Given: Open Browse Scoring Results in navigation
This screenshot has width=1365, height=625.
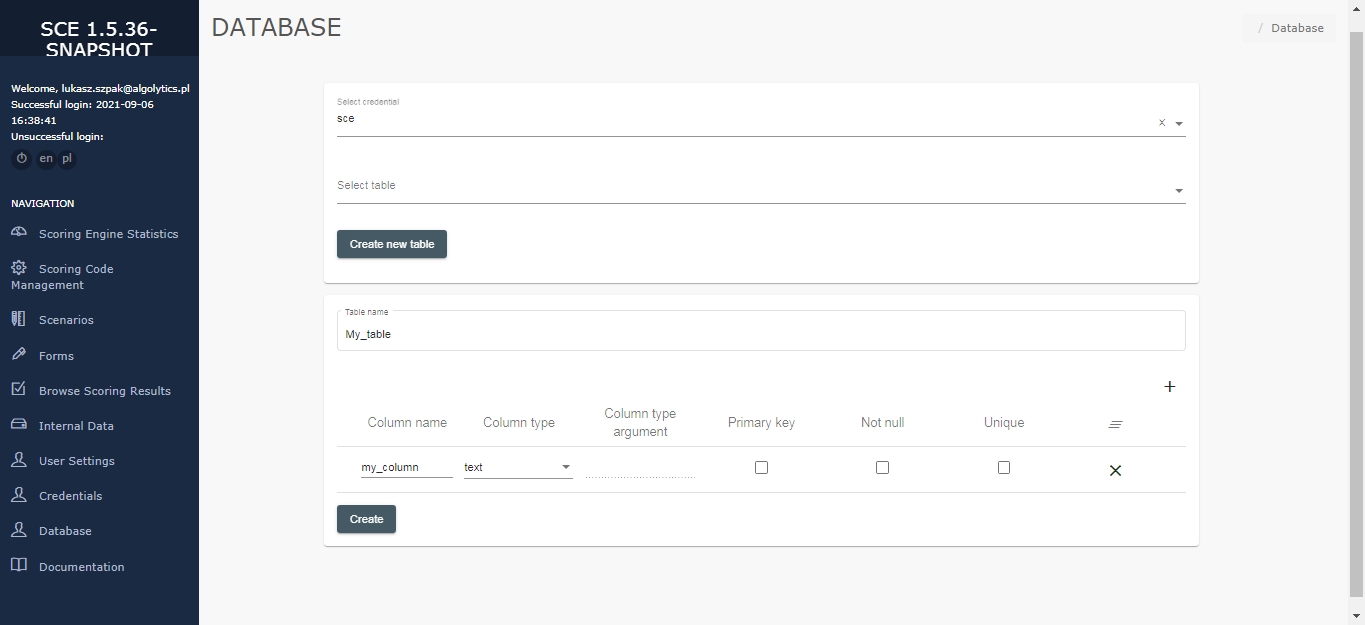Looking at the screenshot, I should (x=104, y=391).
